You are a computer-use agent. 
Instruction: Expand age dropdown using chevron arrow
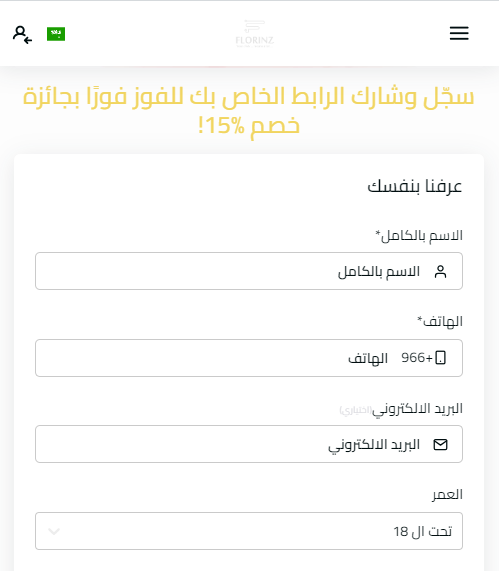[54, 531]
